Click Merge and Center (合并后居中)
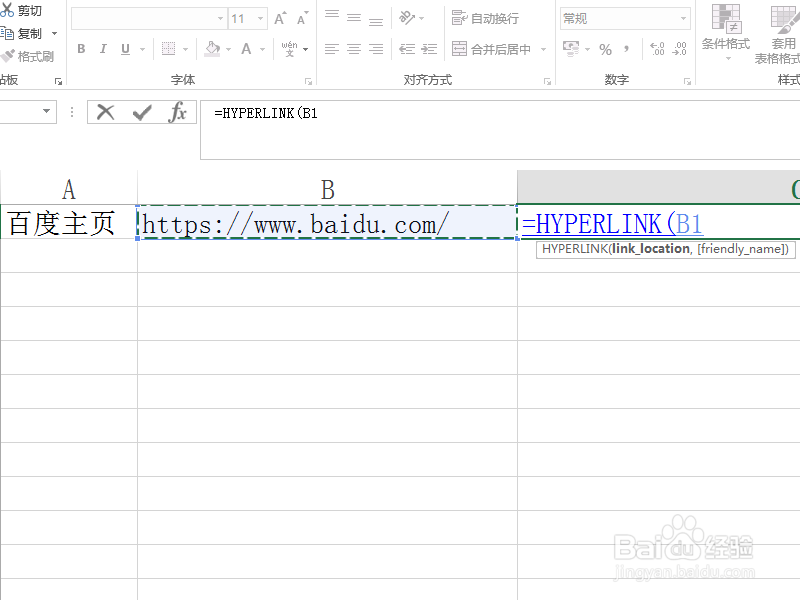The width and height of the screenshot is (800, 600). [x=491, y=49]
